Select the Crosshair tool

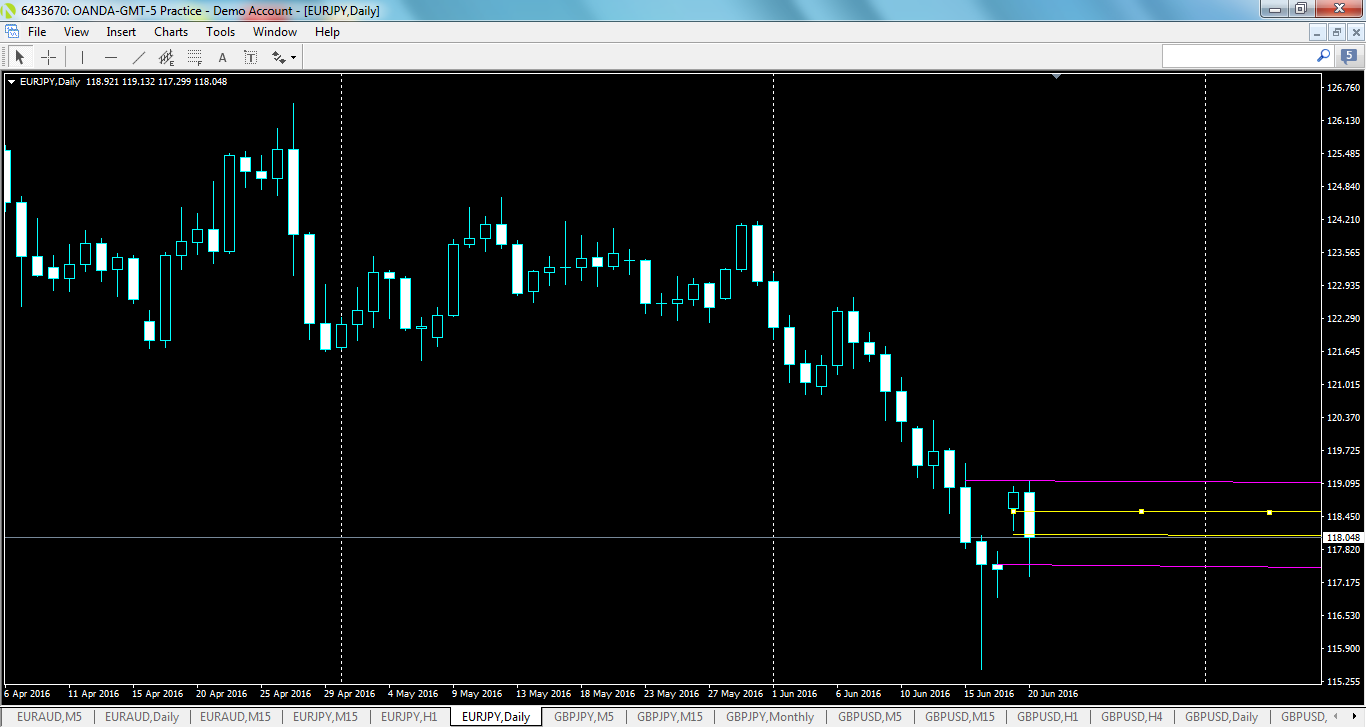click(48, 56)
